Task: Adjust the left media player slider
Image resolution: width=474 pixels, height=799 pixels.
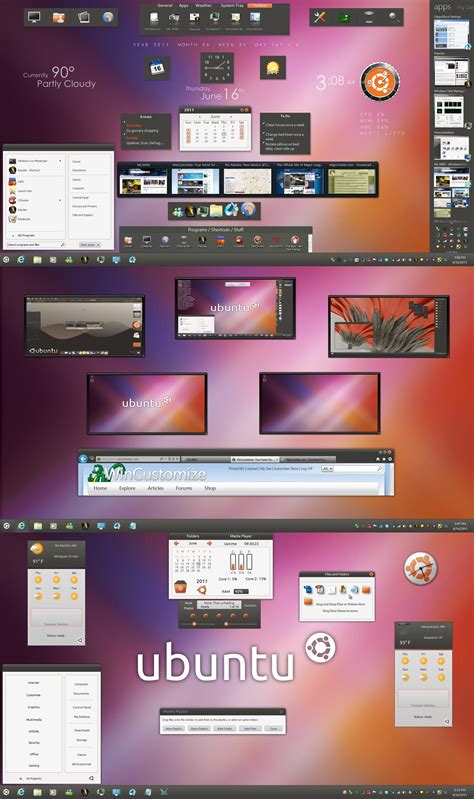Action: point(194,624)
